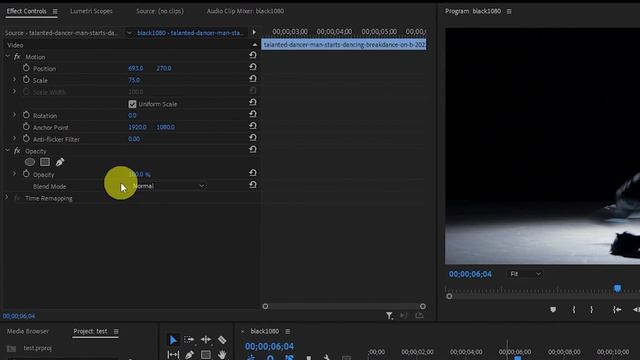Reset the Anchor Point parameter
Image resolution: width=640 pixels, height=360 pixels.
point(253,126)
